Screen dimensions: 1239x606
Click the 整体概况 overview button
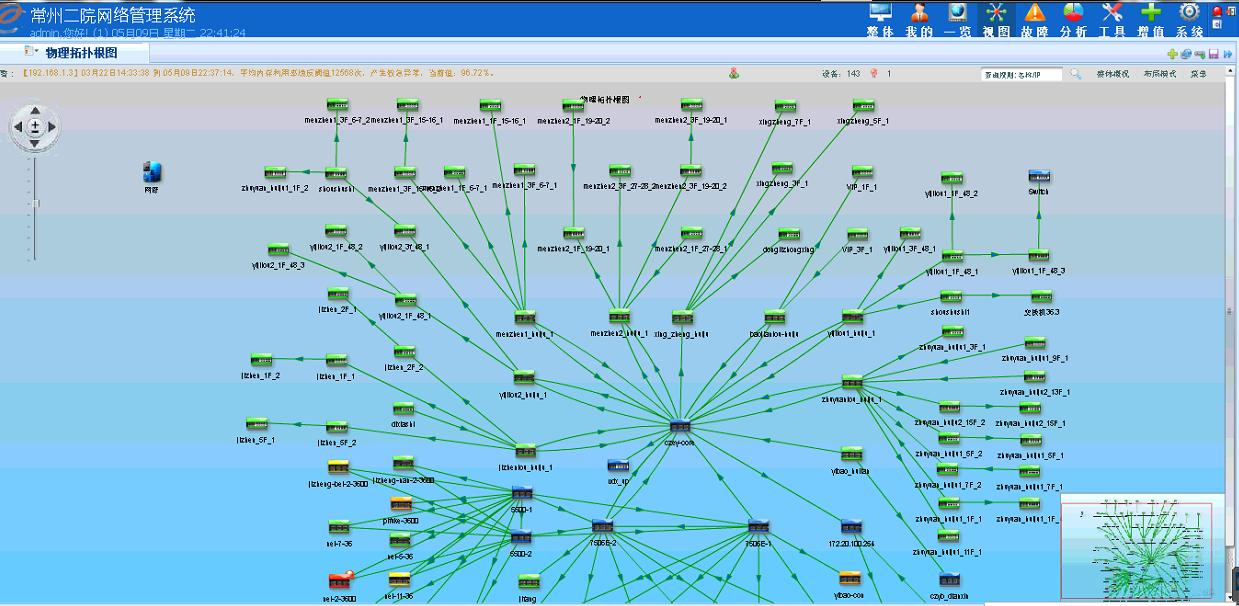coord(1113,74)
